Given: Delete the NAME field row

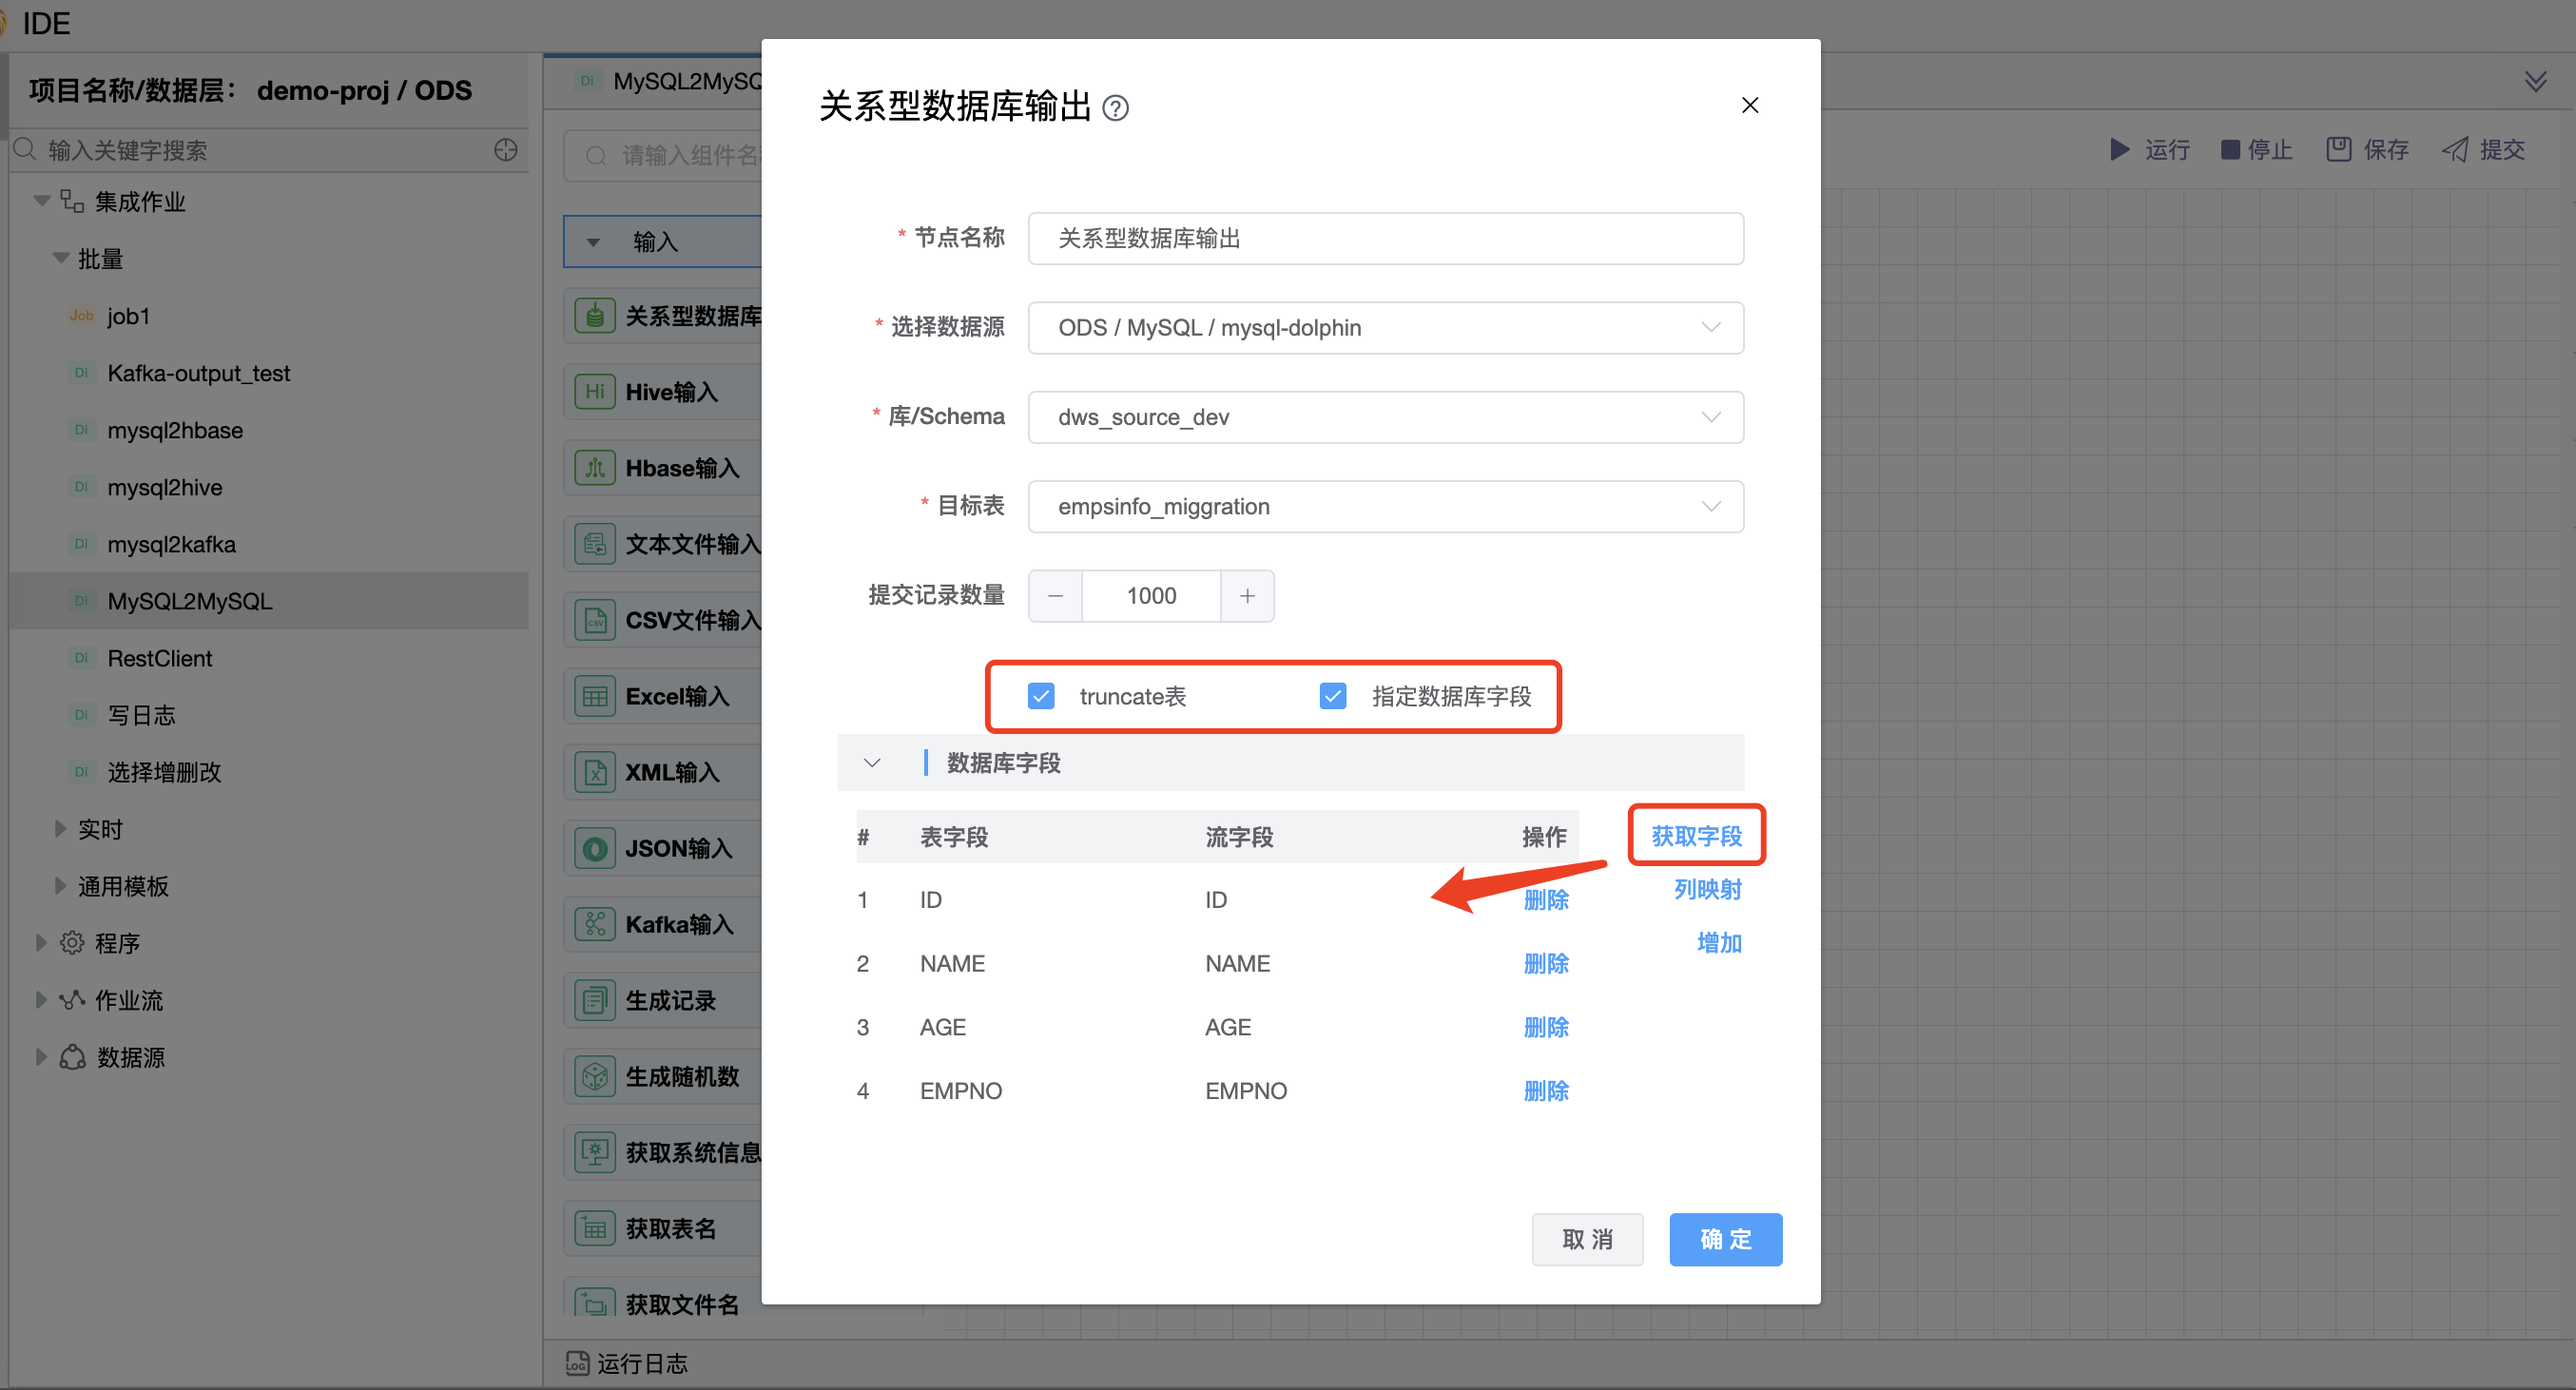Looking at the screenshot, I should pyautogui.click(x=1545, y=963).
